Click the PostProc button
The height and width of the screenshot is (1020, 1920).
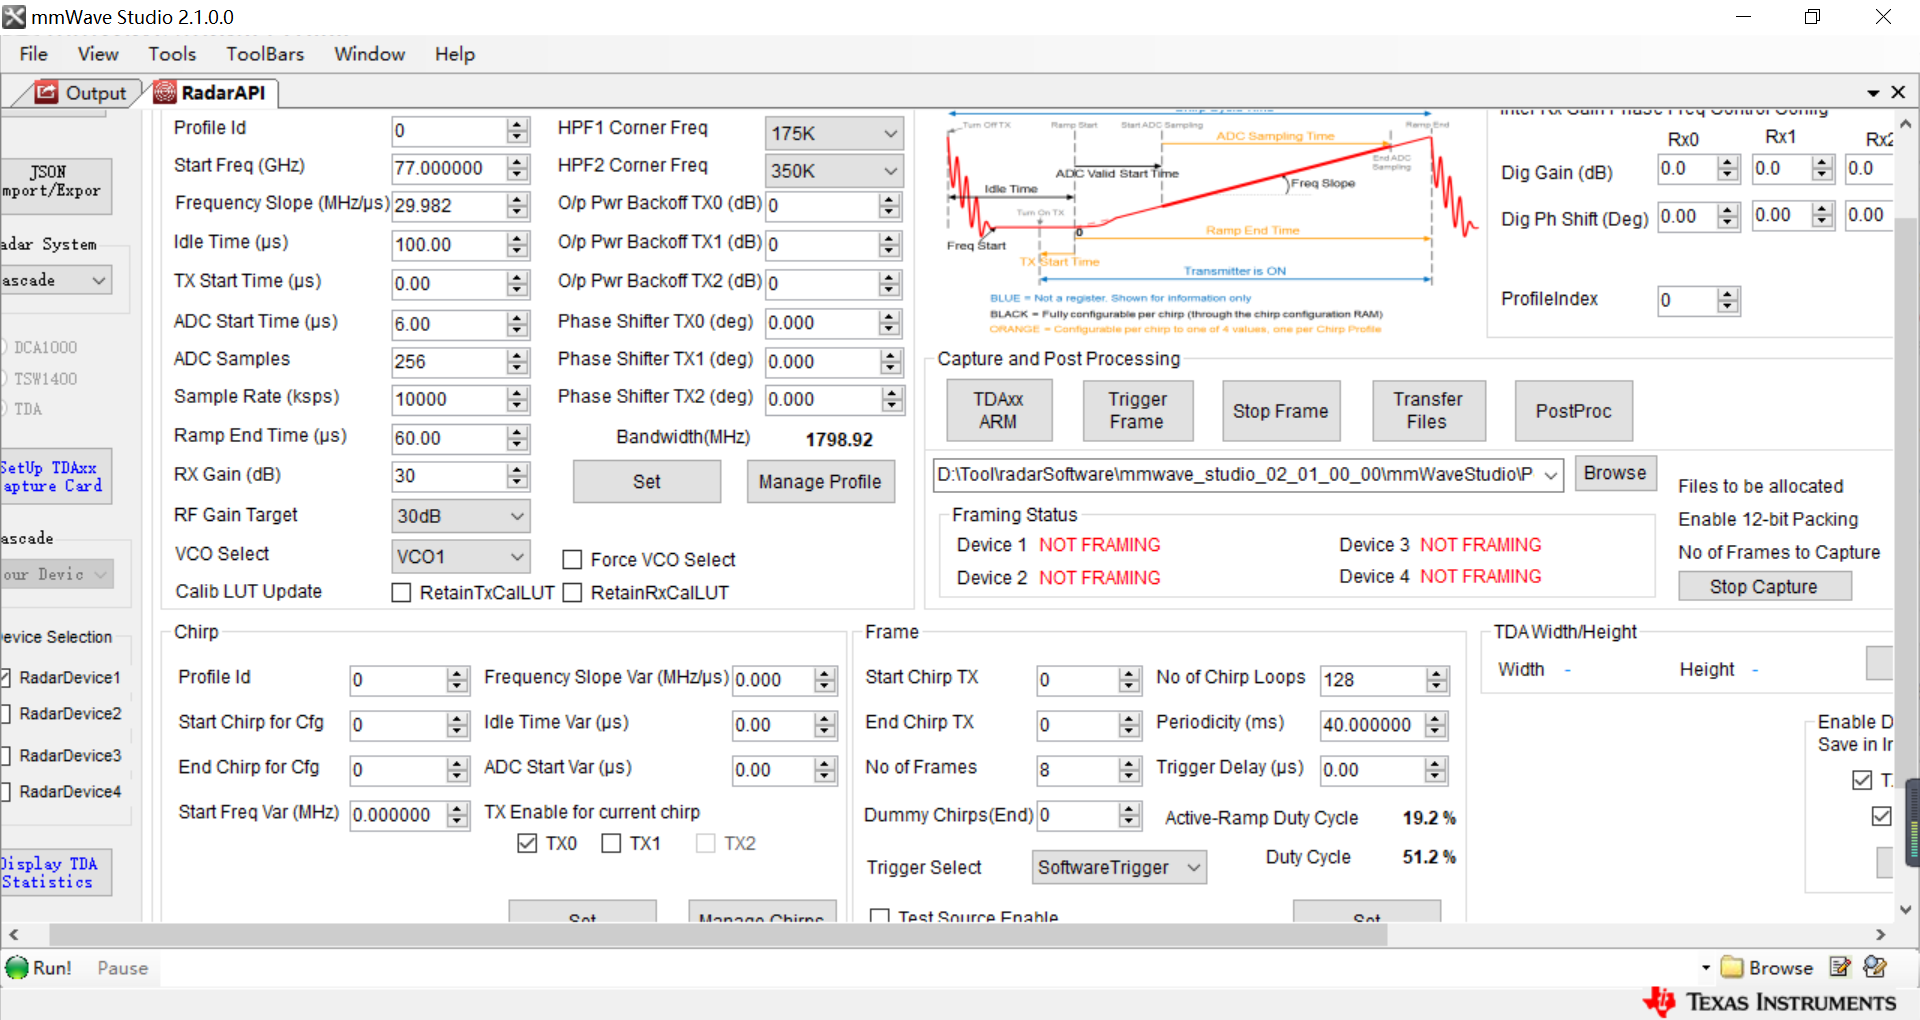(1574, 411)
